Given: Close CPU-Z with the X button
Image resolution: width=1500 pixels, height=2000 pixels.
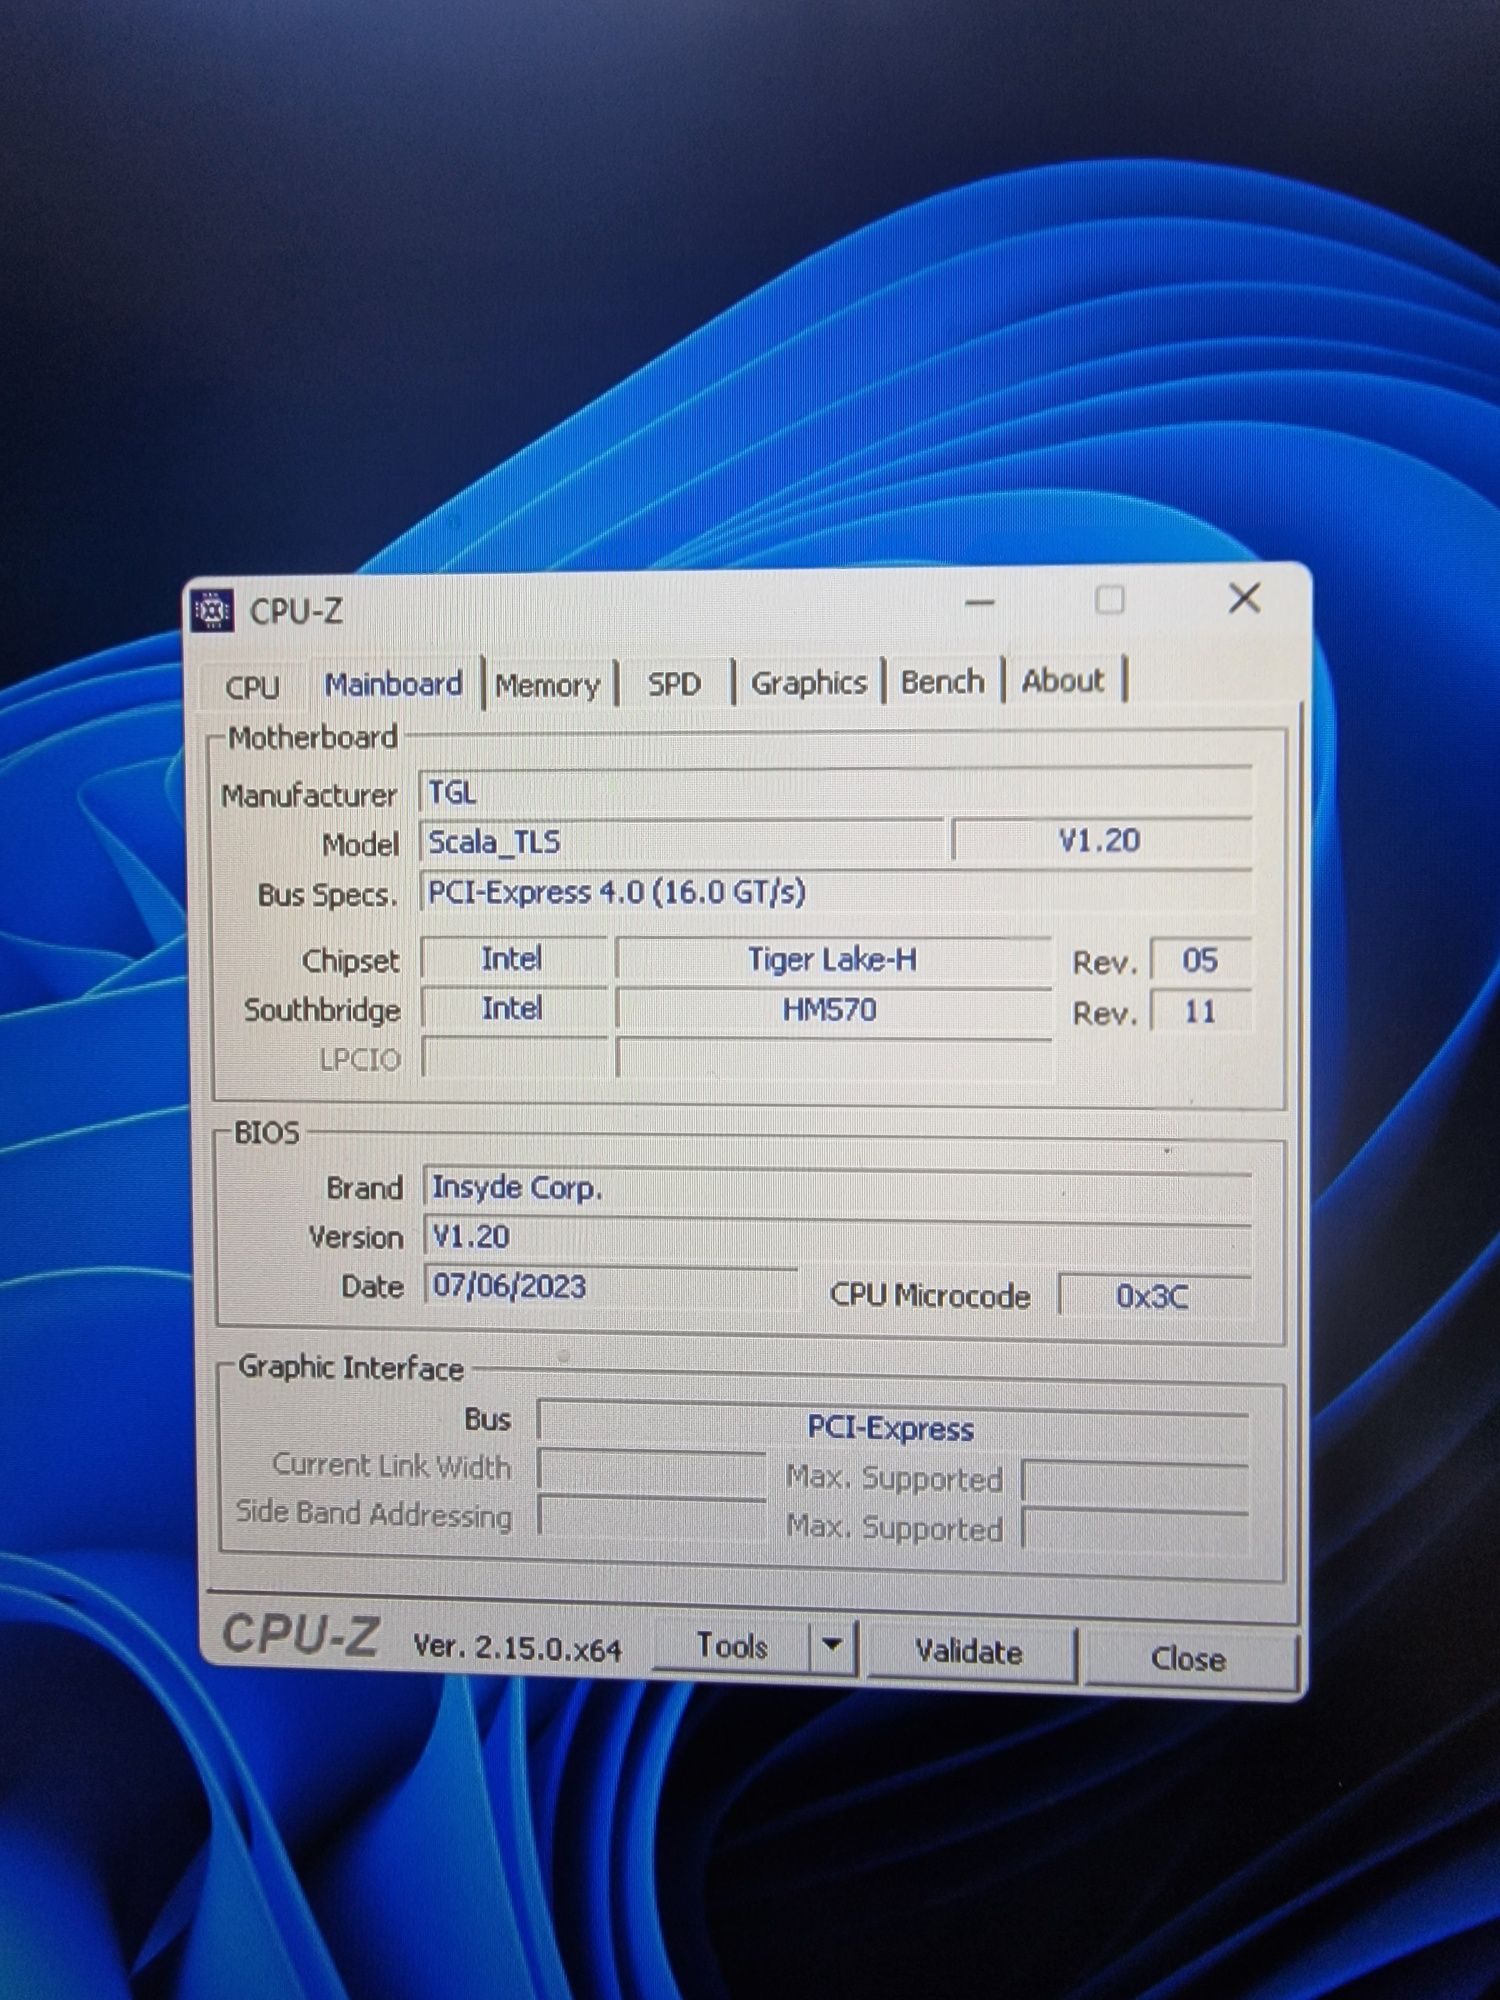Looking at the screenshot, I should click(1244, 599).
